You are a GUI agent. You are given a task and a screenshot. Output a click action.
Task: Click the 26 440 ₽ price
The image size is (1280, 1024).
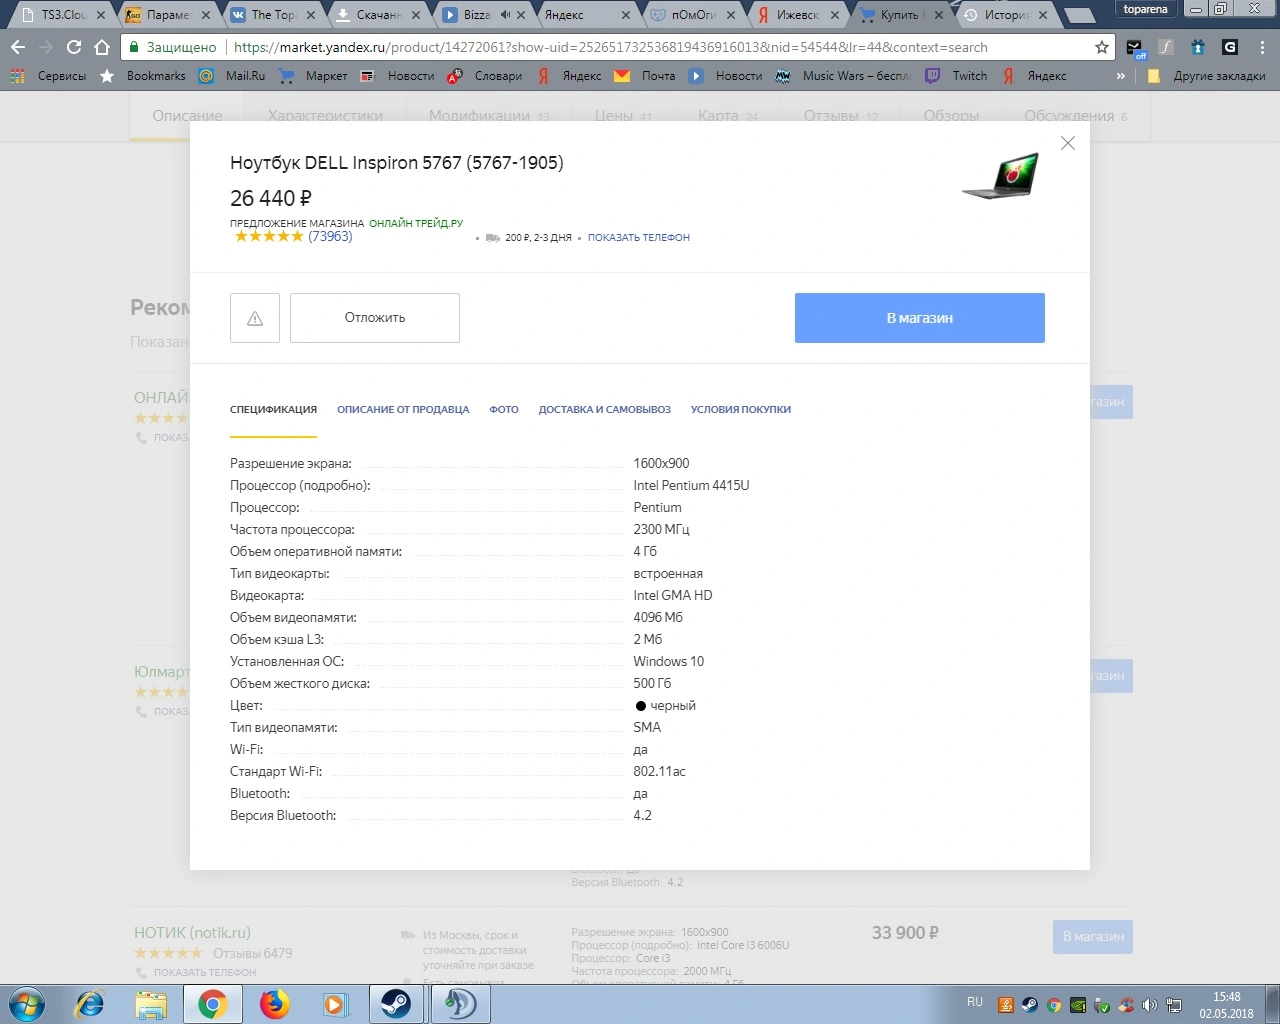[x=271, y=198]
